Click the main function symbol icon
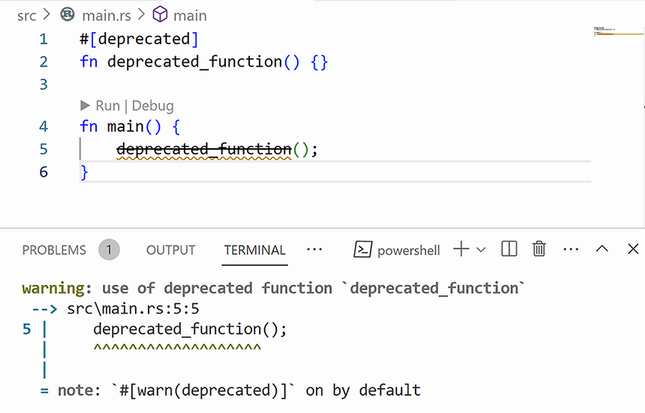The image size is (645, 413). pos(160,15)
